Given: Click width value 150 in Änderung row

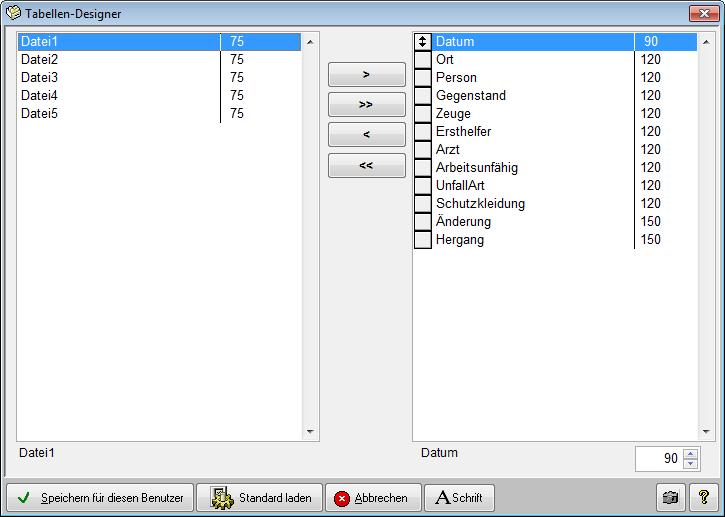Looking at the screenshot, I should coord(651,222).
